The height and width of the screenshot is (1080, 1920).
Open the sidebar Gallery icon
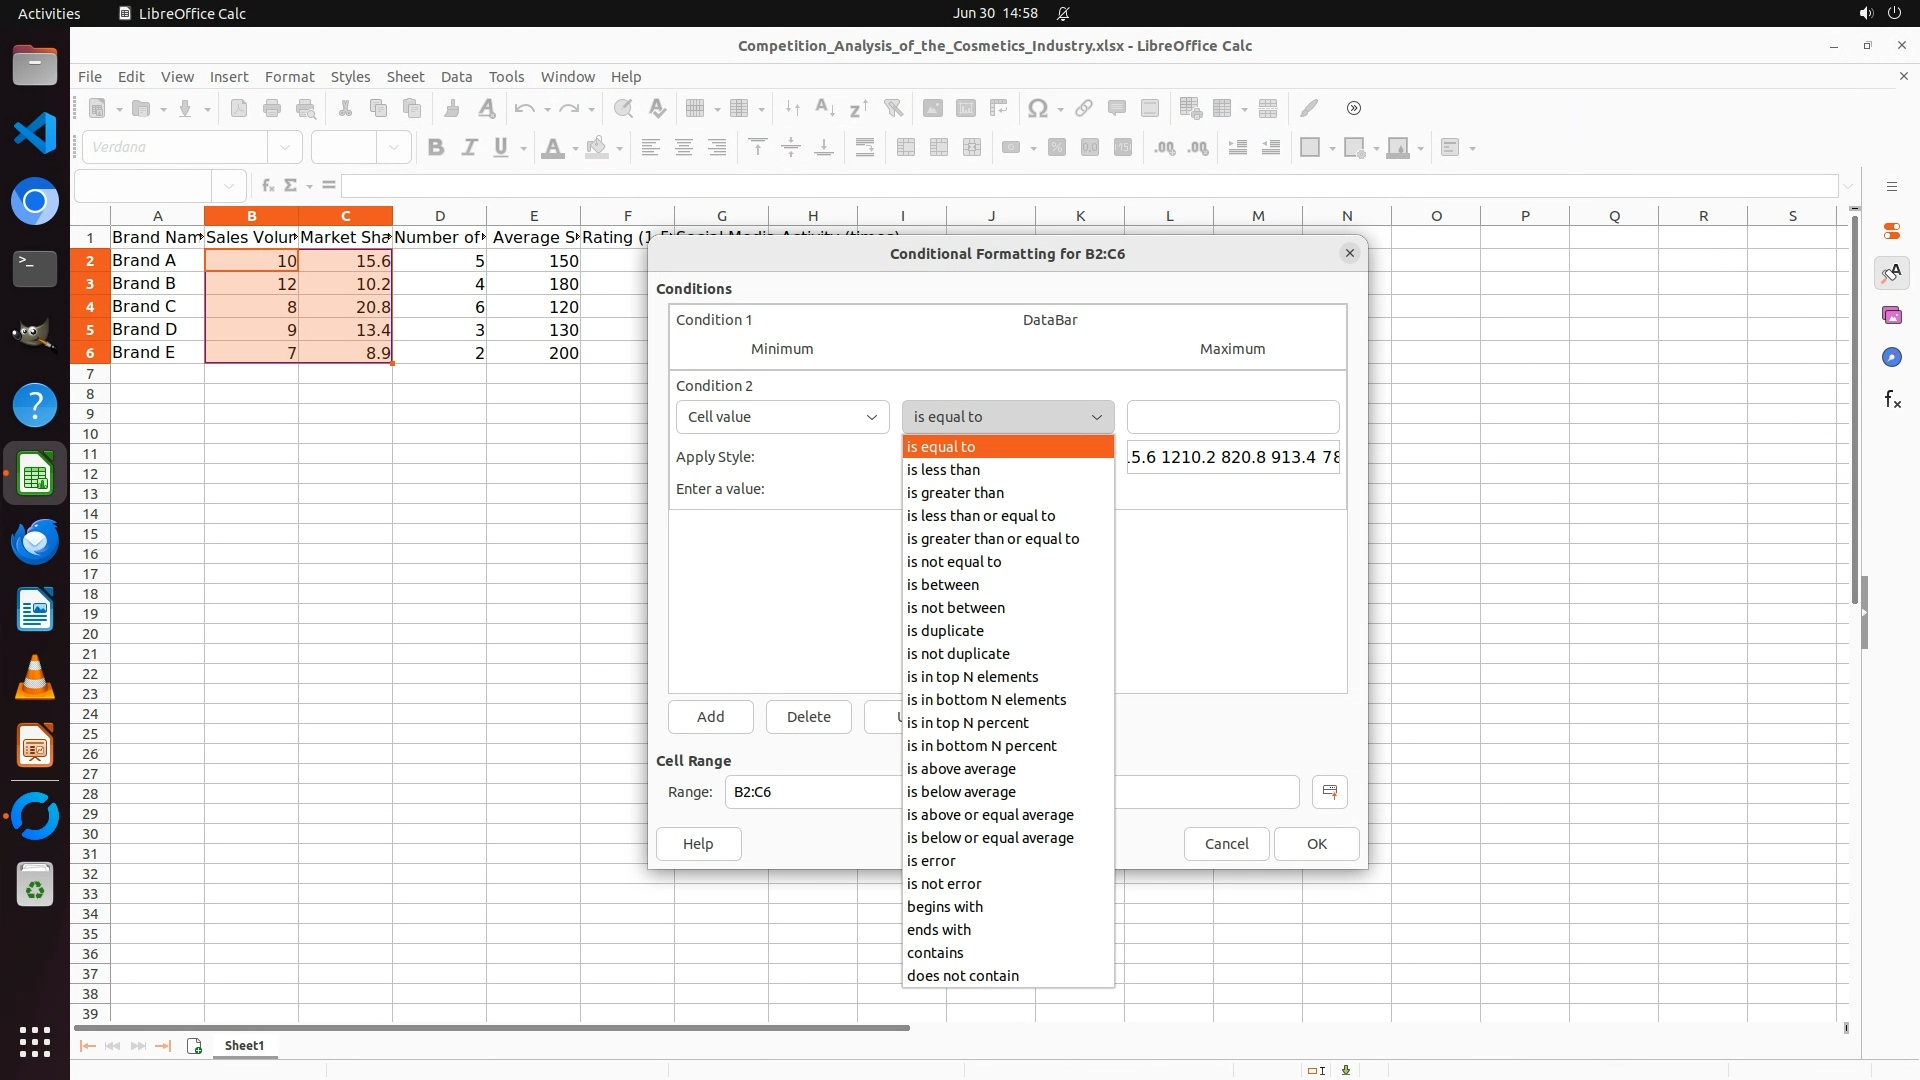click(1891, 315)
